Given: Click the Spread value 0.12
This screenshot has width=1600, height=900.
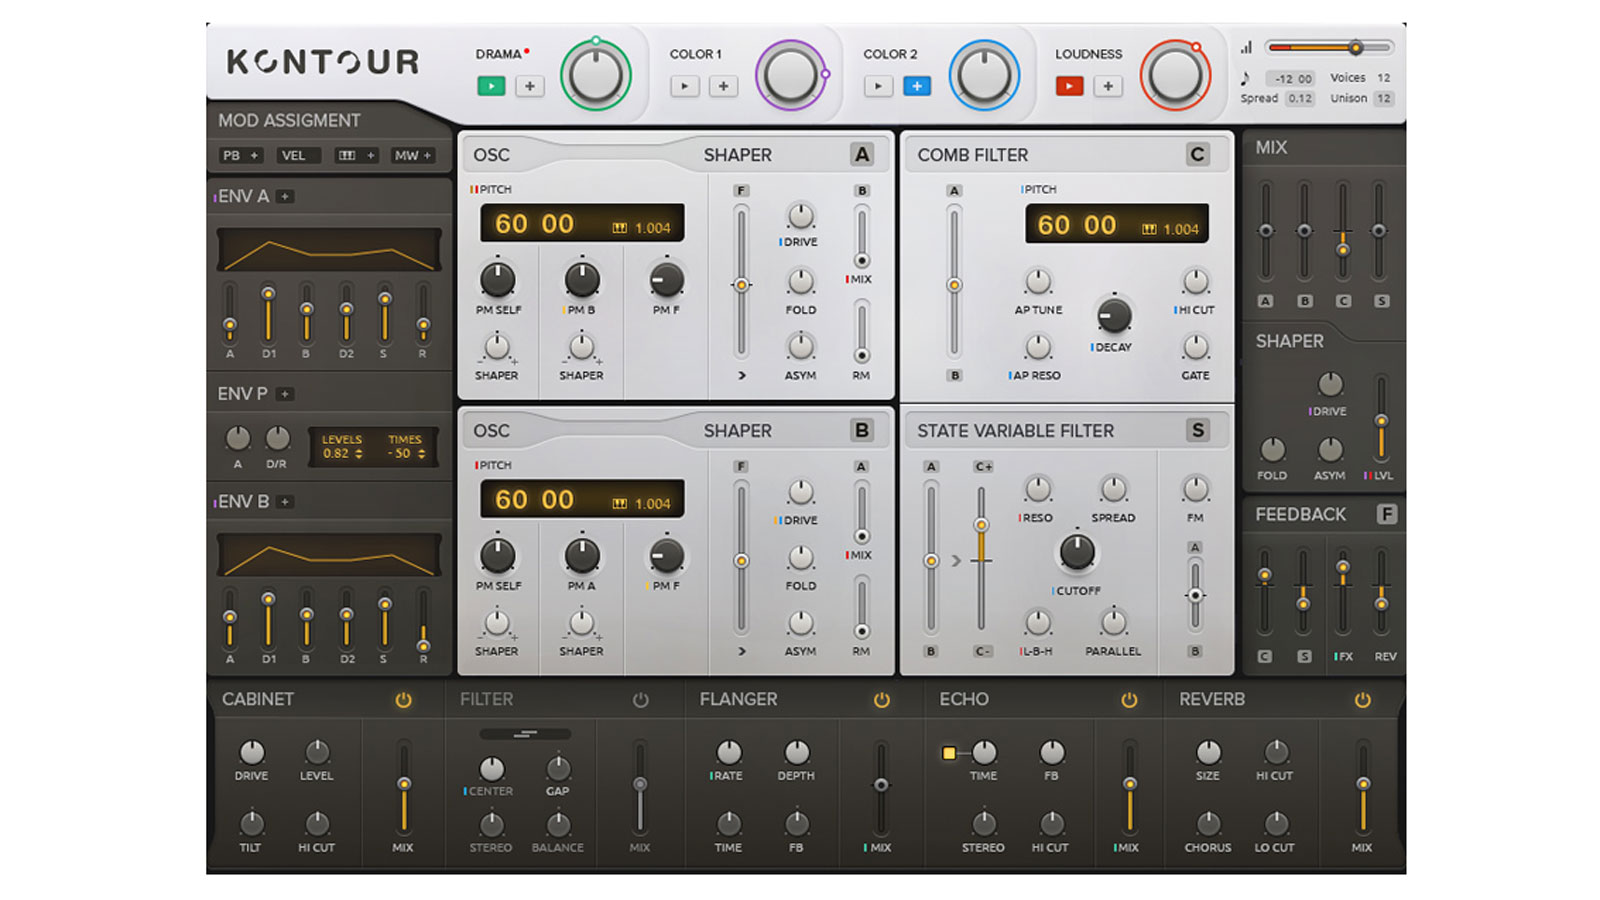Looking at the screenshot, I should pos(1300,98).
